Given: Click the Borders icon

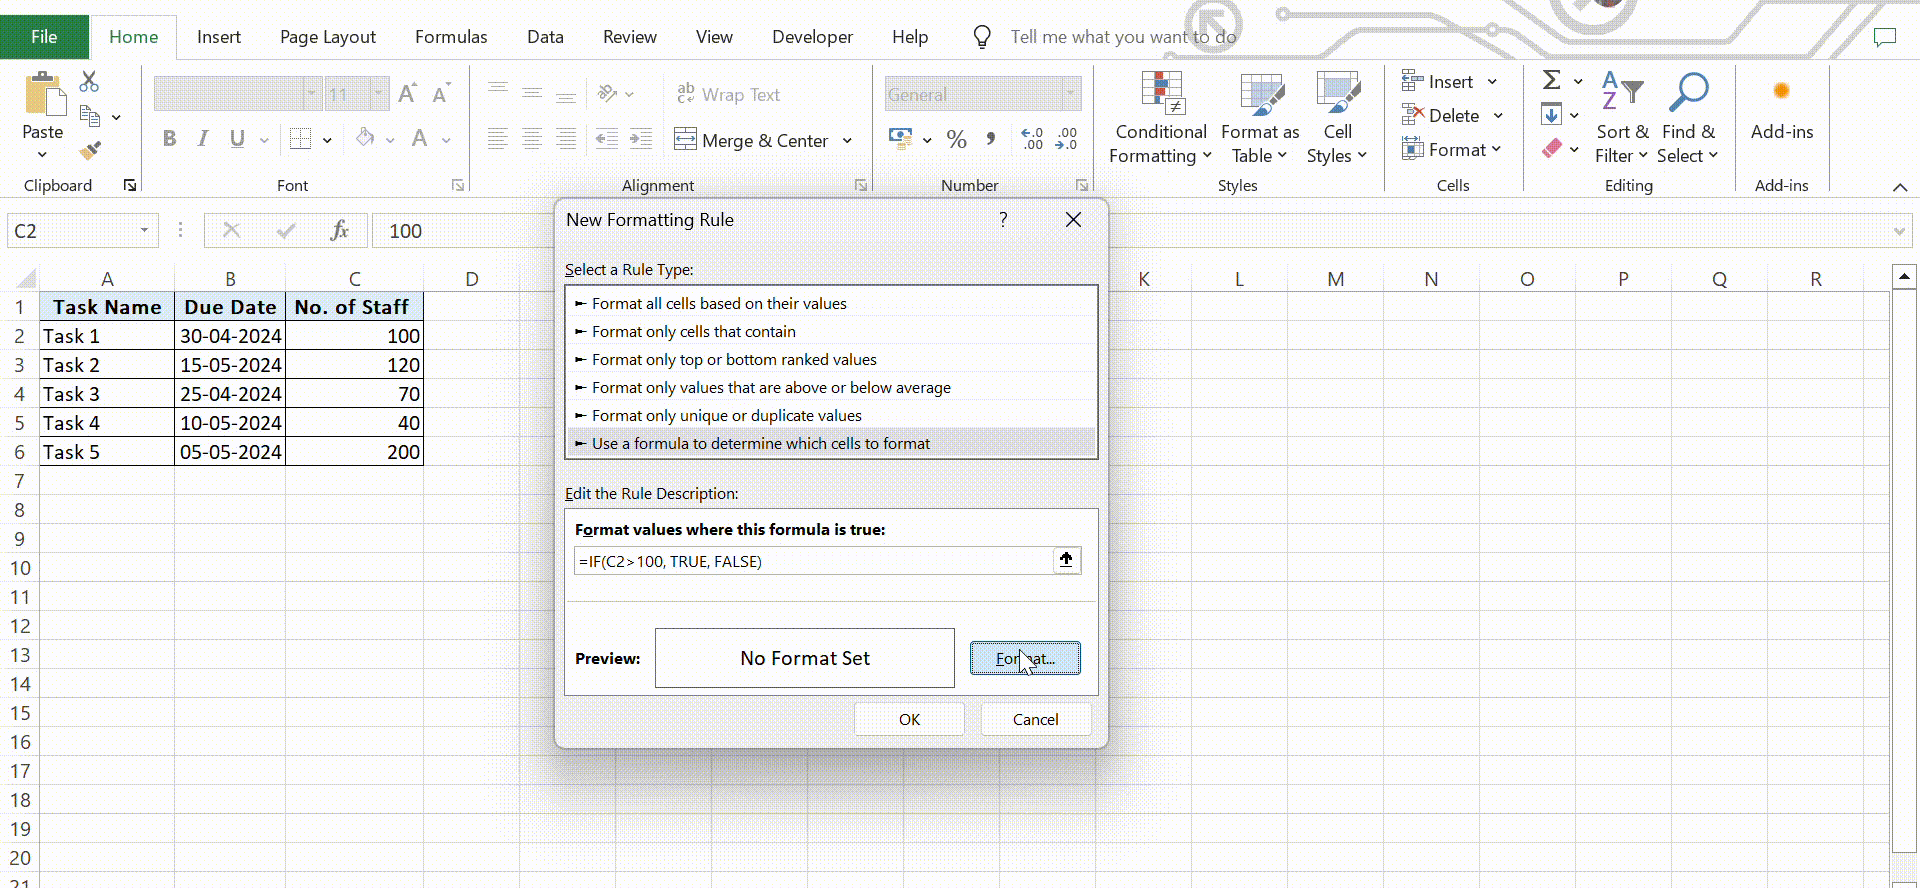Looking at the screenshot, I should coord(300,139).
